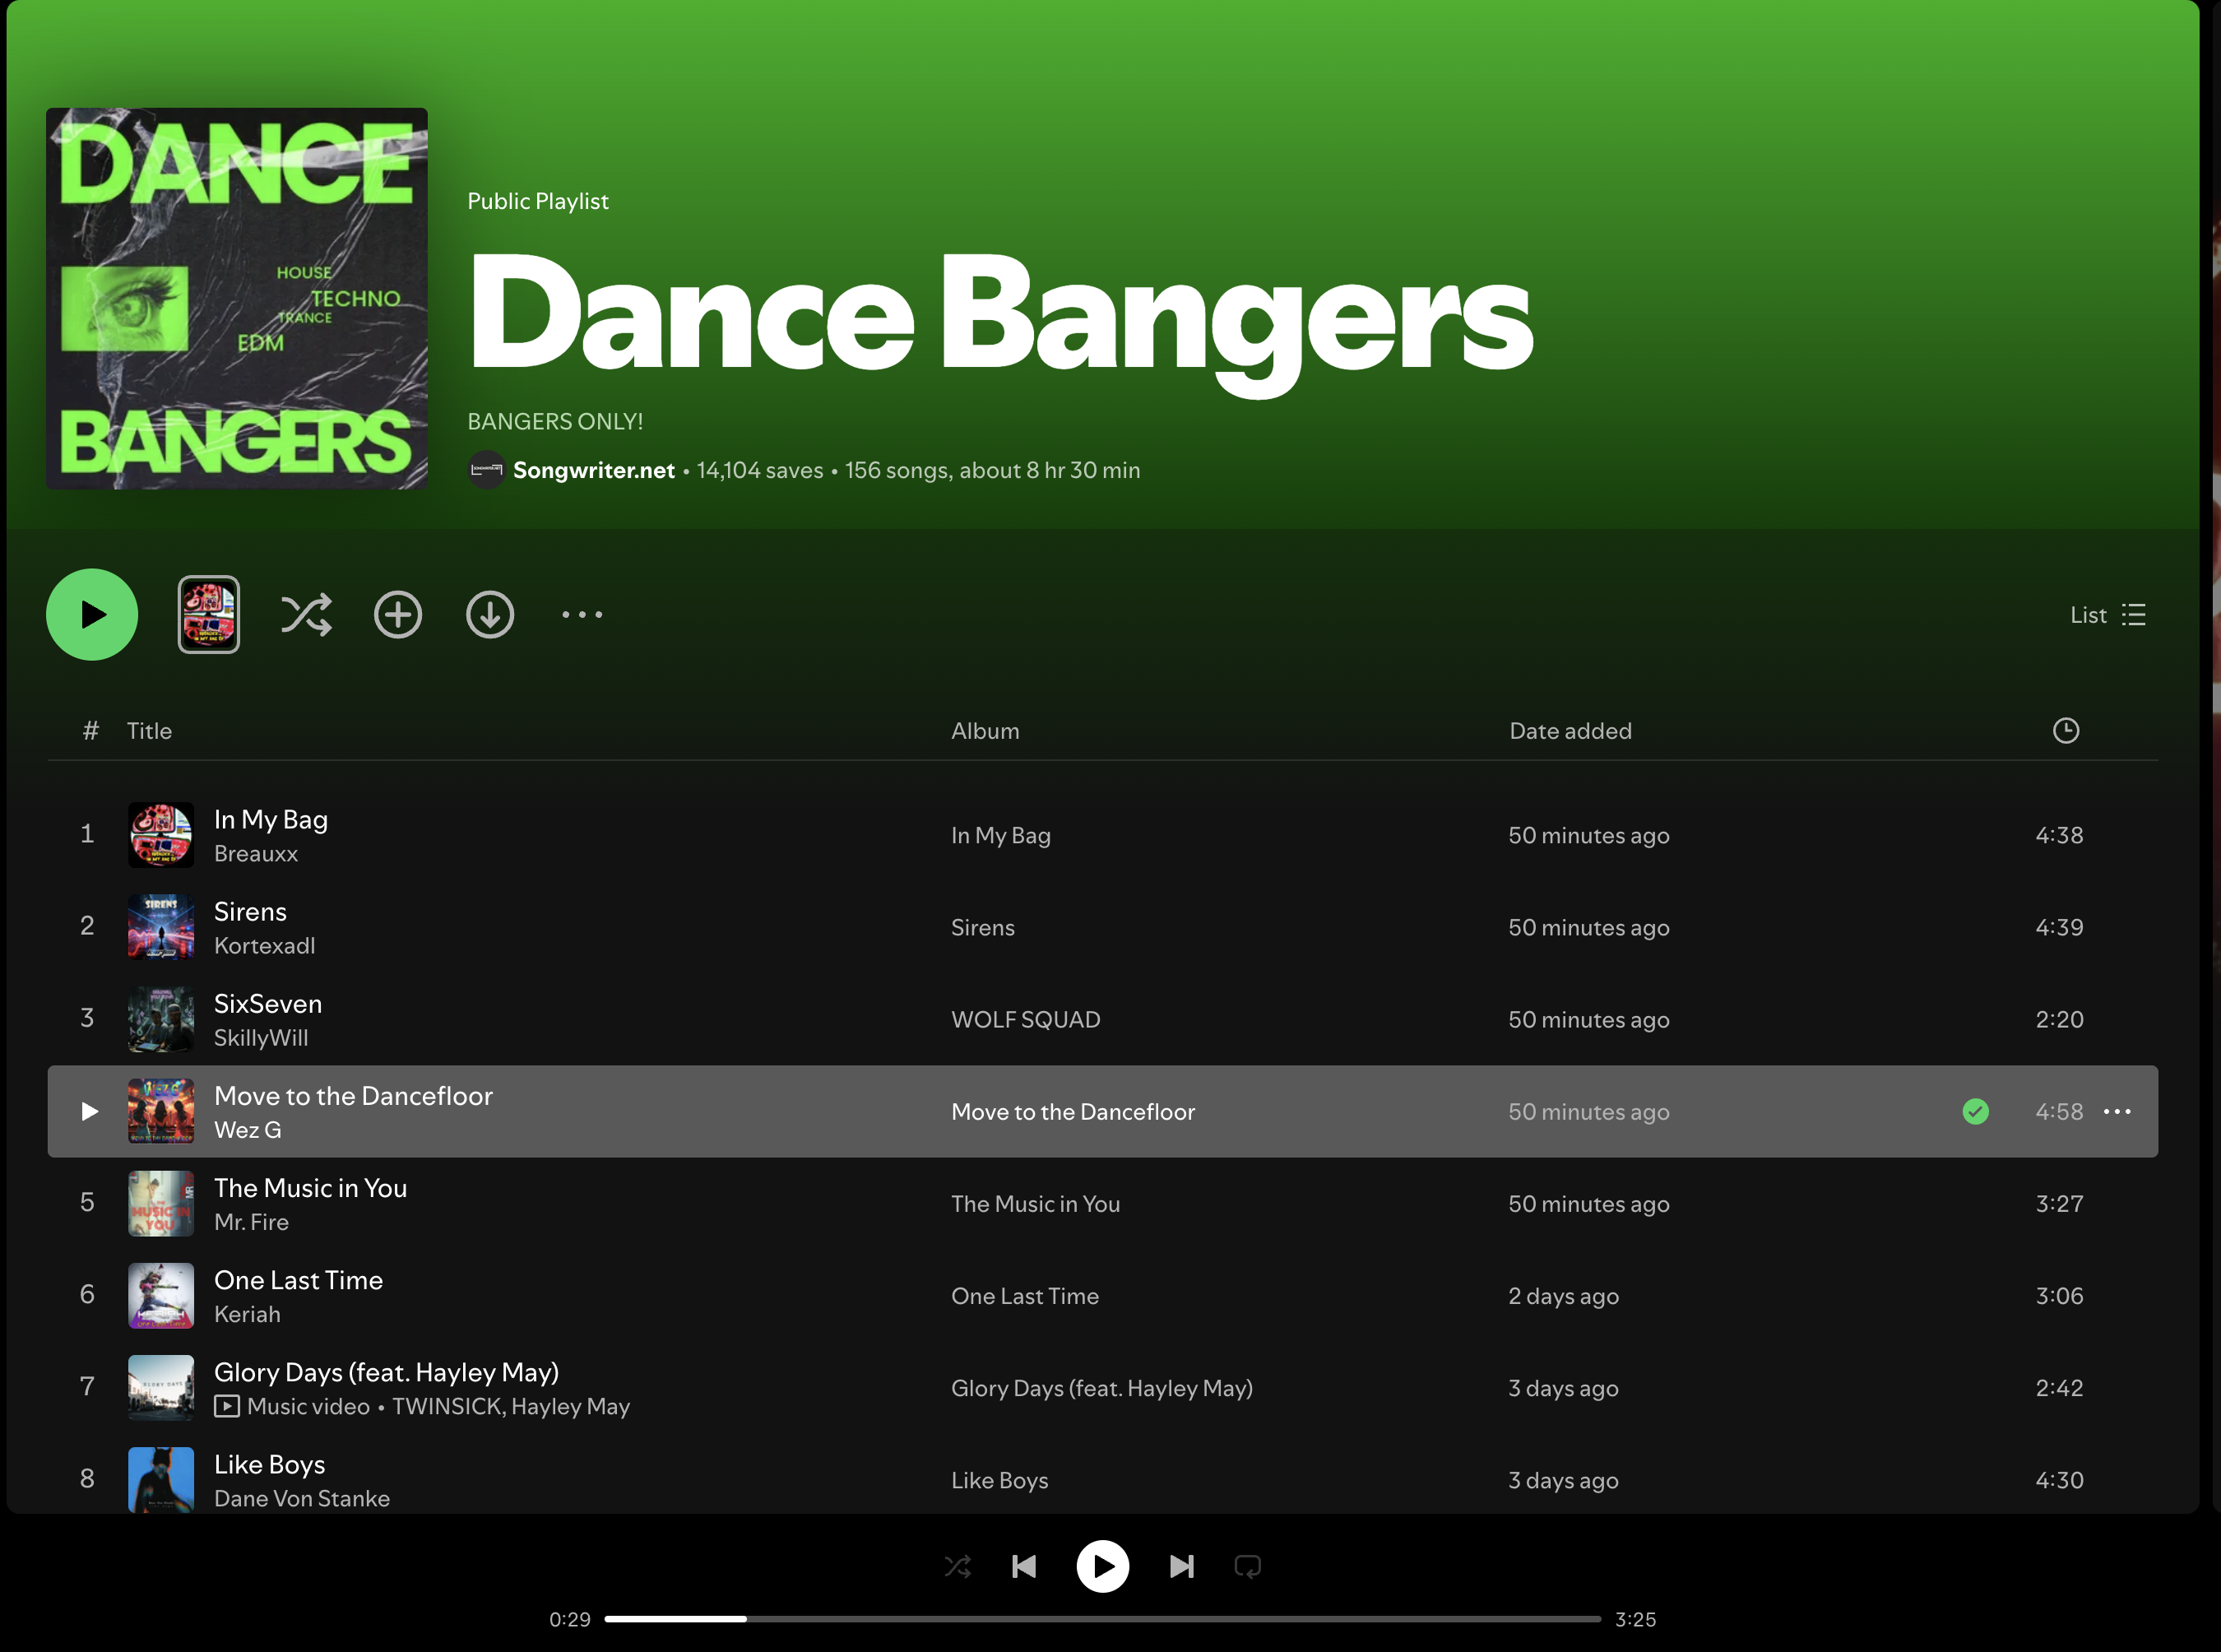The image size is (2221, 1652).
Task: Open playlist more options three dots
Action: (582, 614)
